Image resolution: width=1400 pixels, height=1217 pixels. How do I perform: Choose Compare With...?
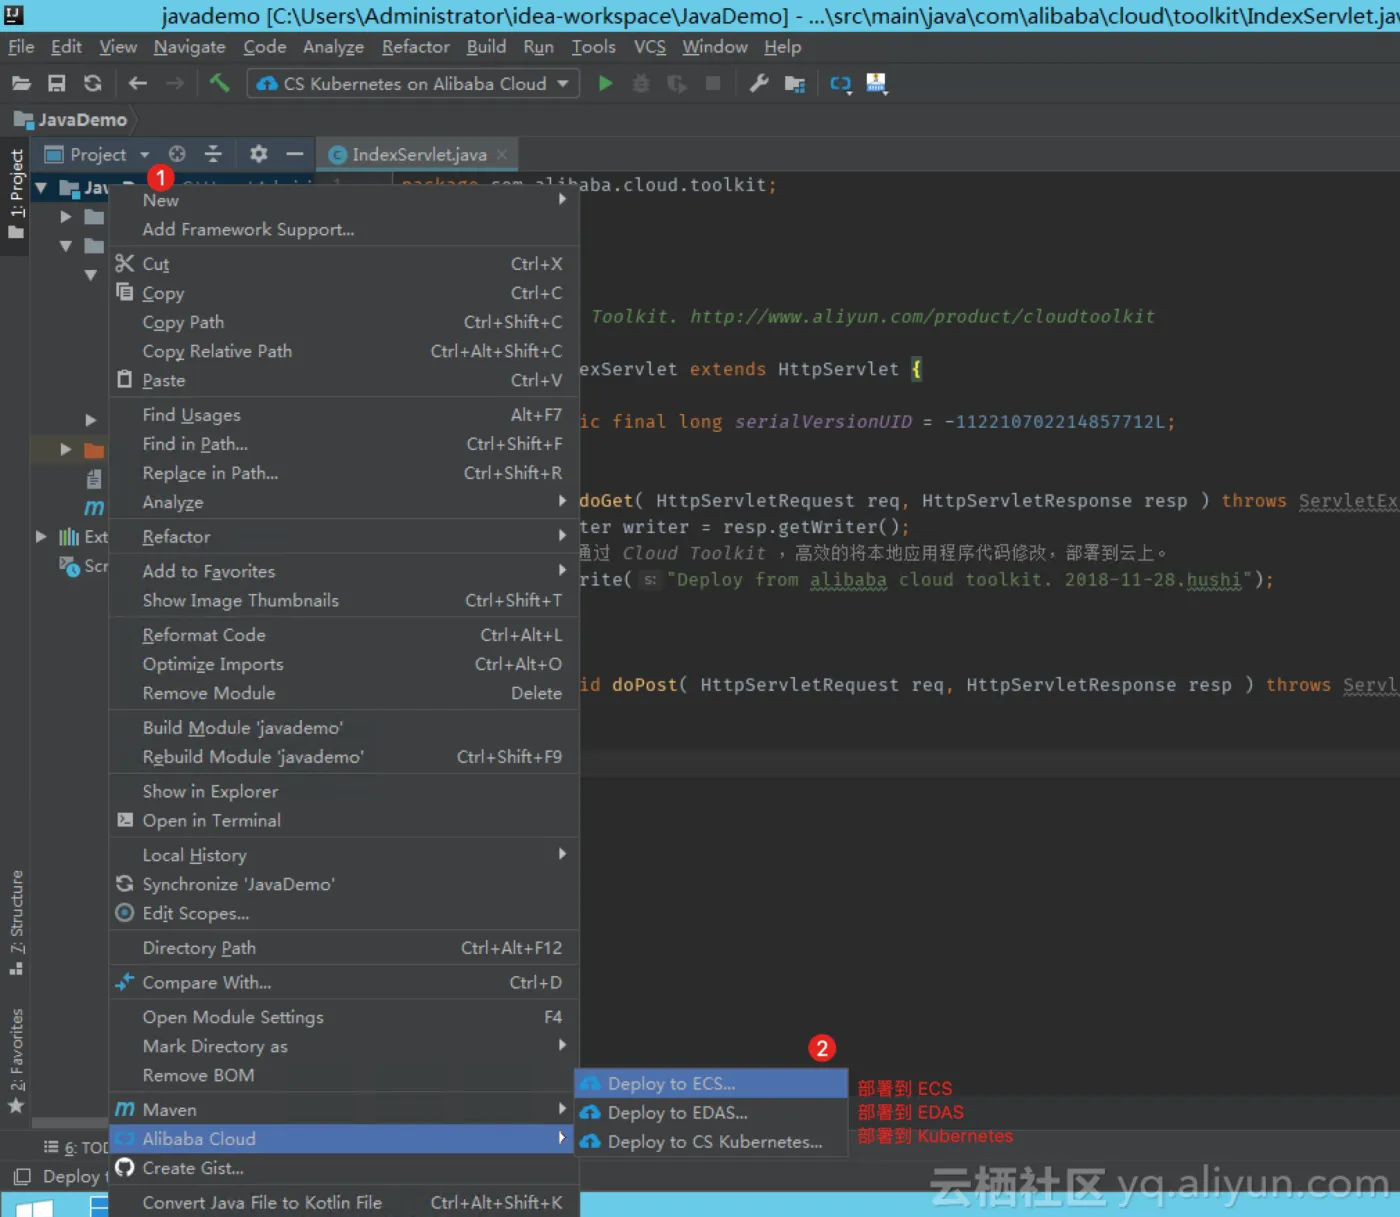344,983
